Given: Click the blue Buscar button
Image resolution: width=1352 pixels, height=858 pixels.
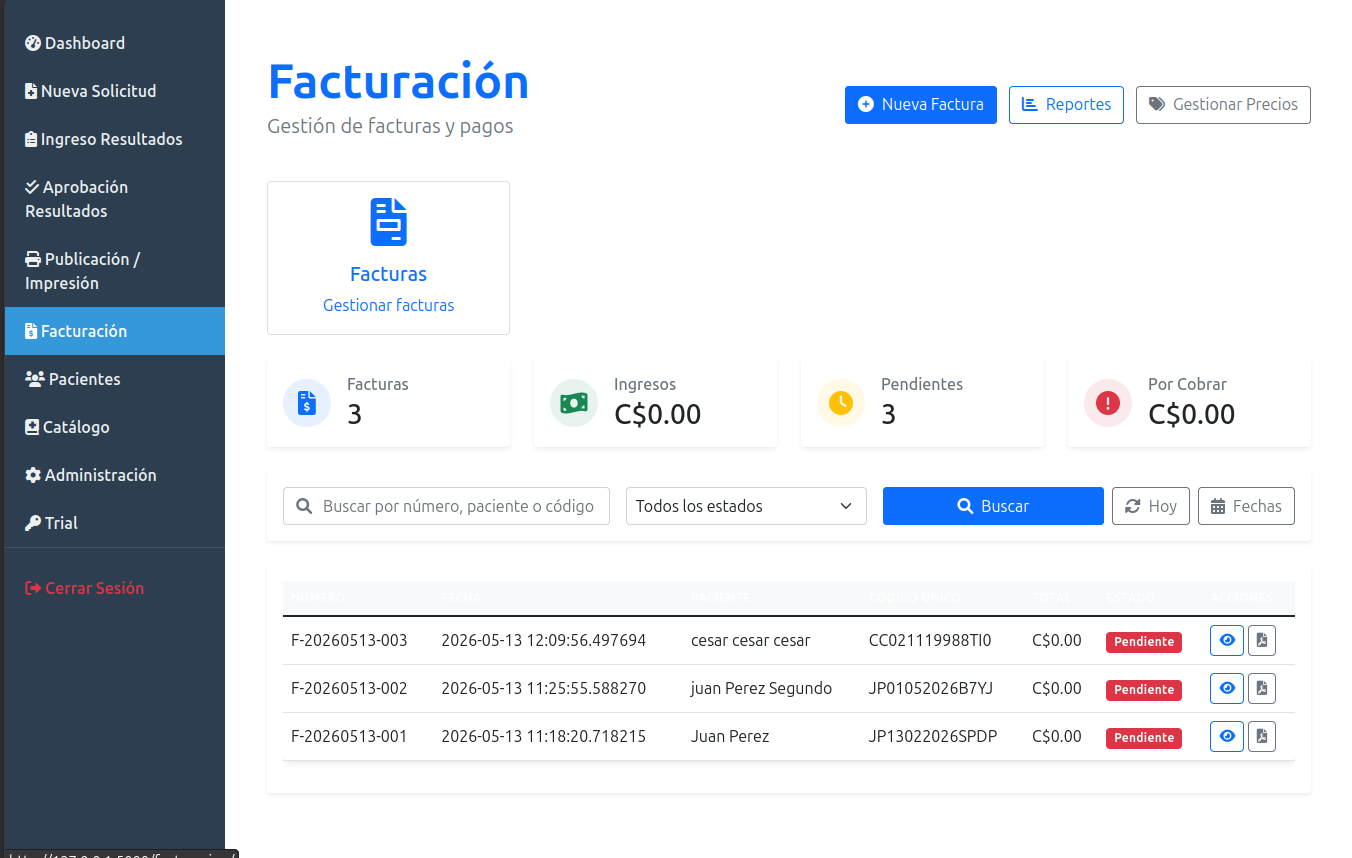Looking at the screenshot, I should (x=993, y=506).
